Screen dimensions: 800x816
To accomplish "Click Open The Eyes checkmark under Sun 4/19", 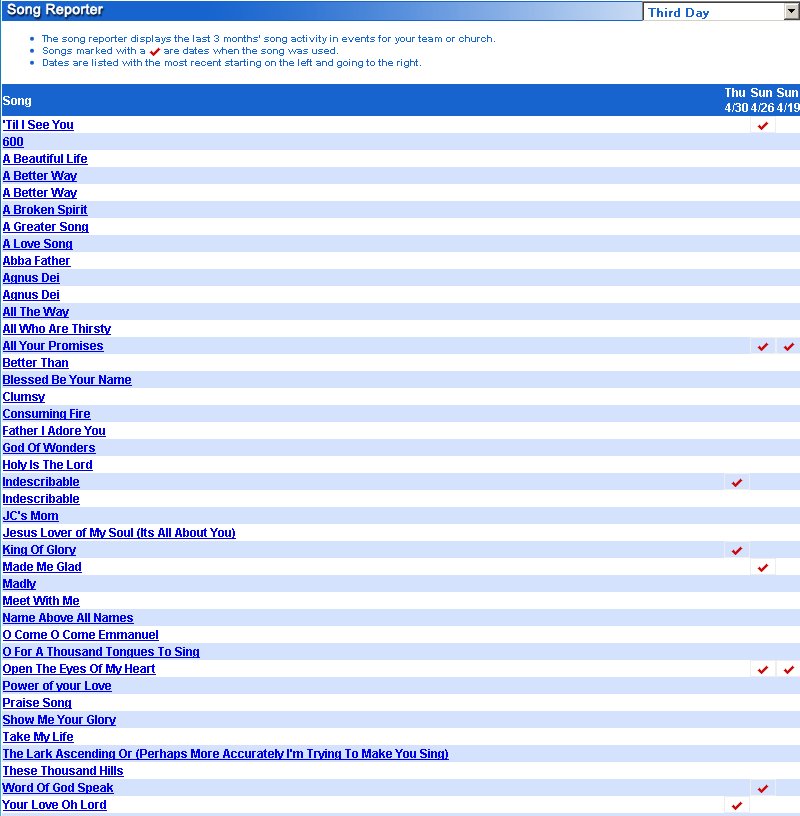I will pyautogui.click(x=789, y=670).
